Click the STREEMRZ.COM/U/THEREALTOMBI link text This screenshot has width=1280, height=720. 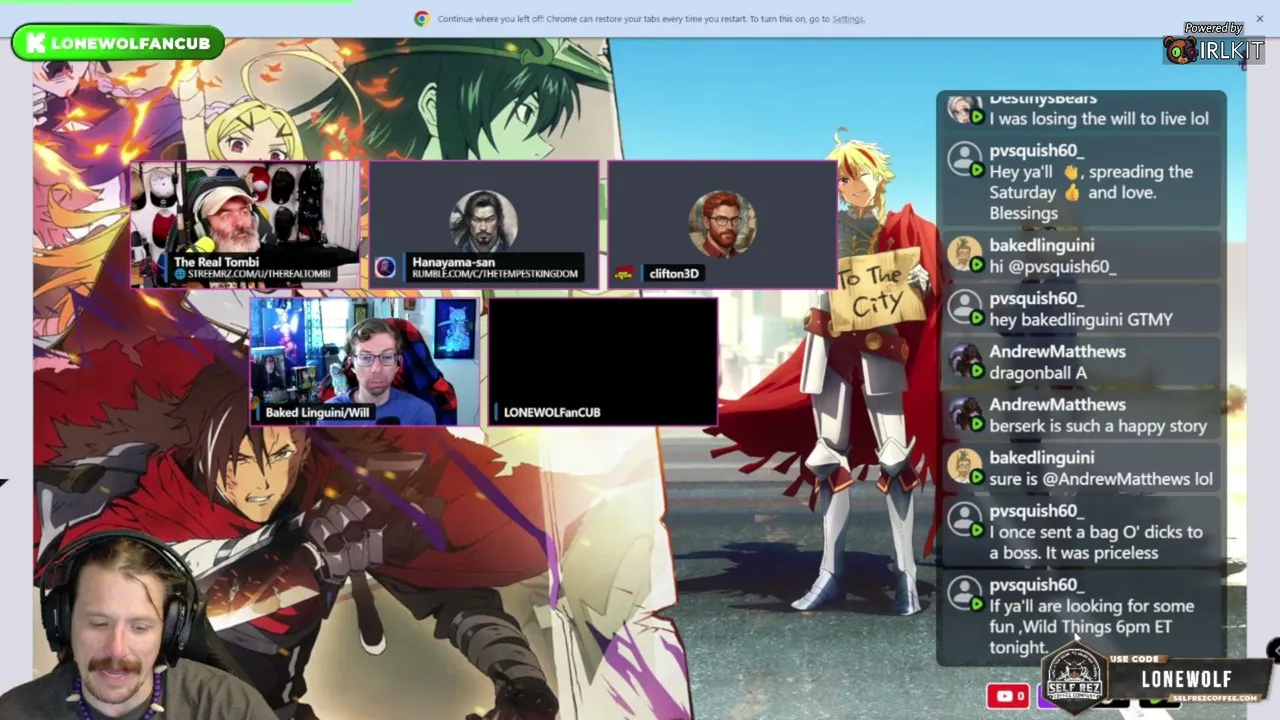tap(259, 274)
